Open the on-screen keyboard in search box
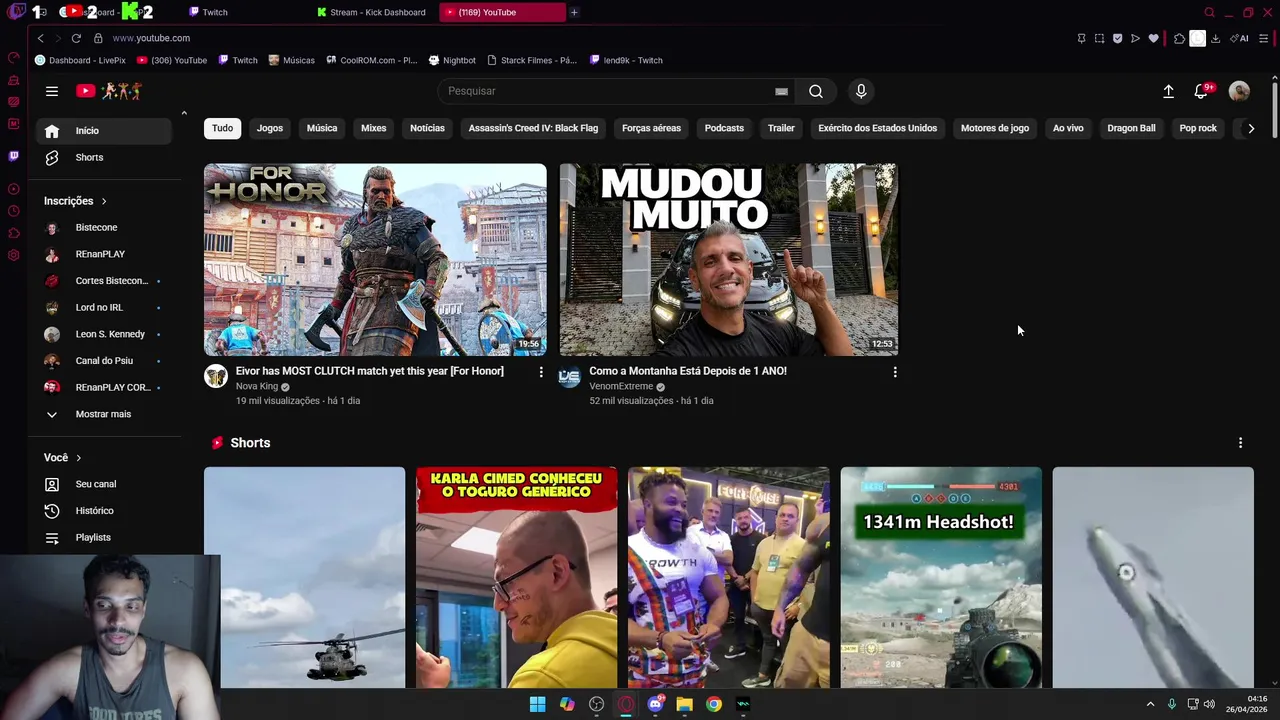Image resolution: width=1280 pixels, height=720 pixels. point(781,91)
